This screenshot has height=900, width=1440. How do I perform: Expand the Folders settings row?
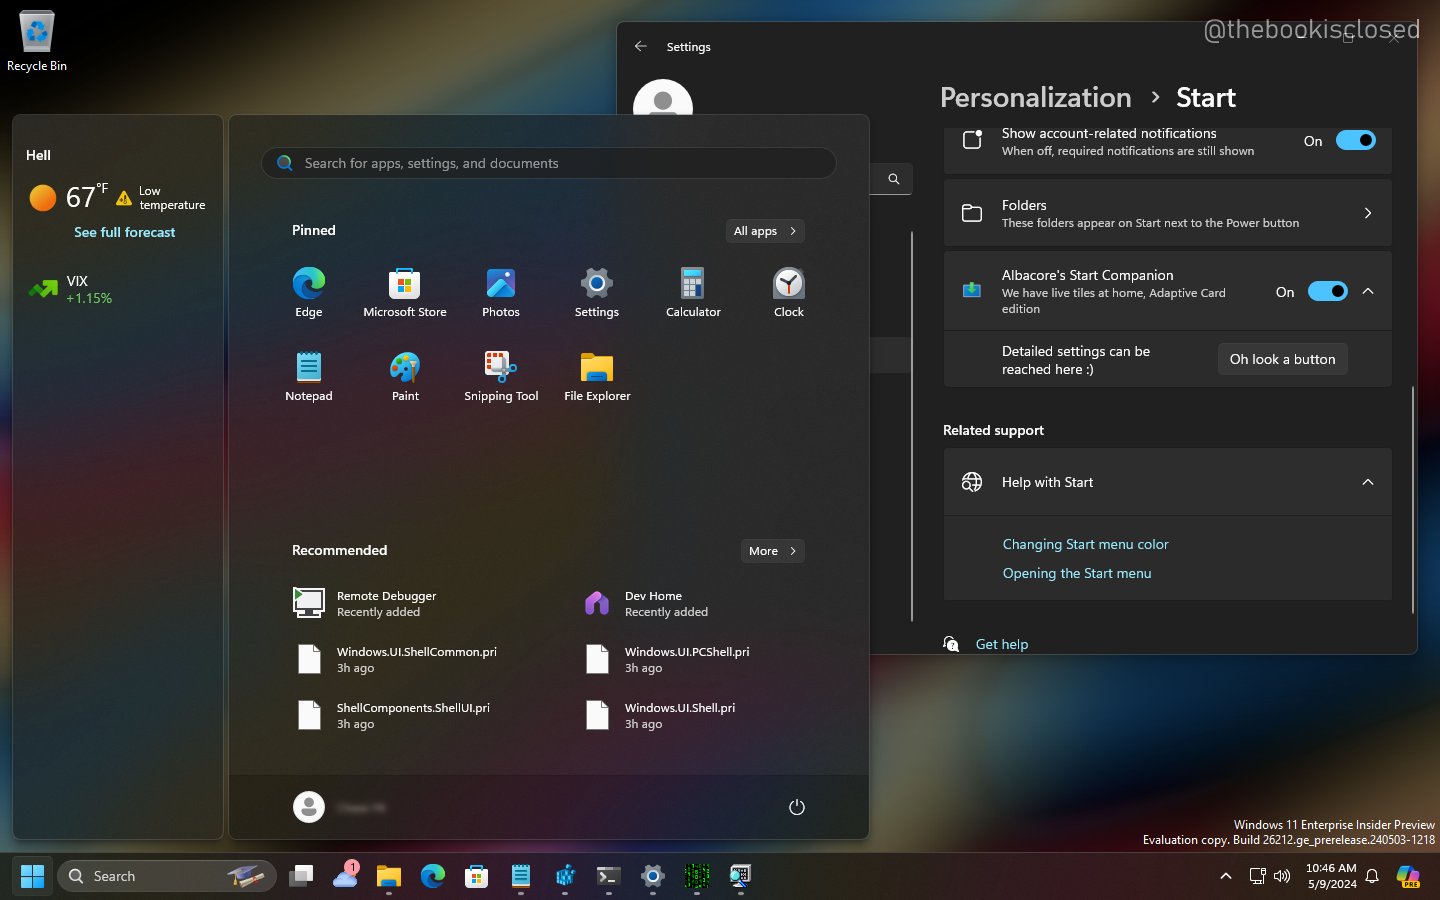tap(1368, 213)
